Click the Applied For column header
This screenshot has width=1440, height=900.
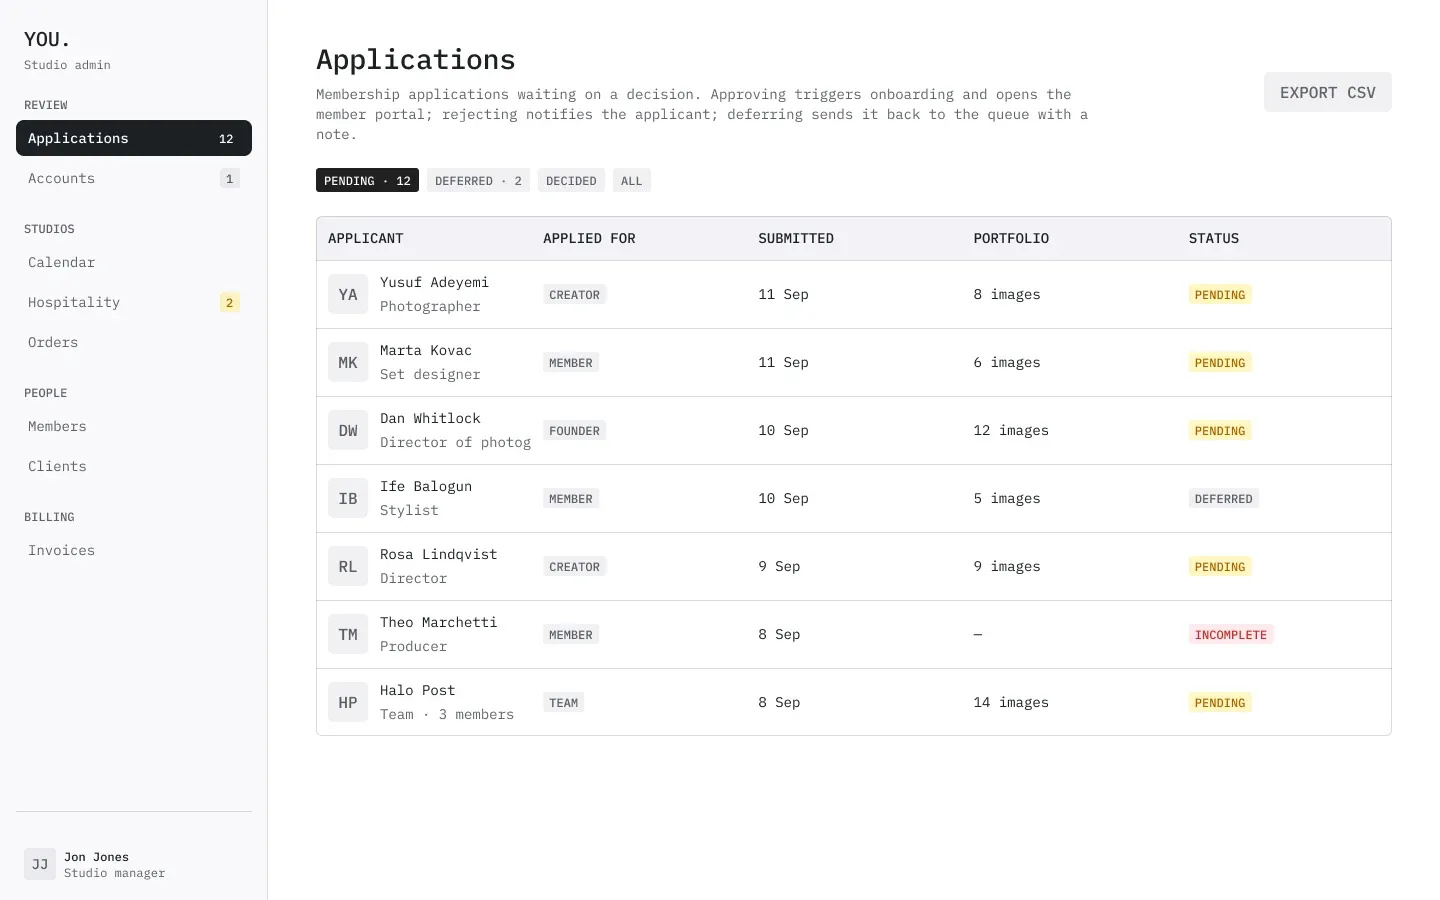click(x=589, y=239)
